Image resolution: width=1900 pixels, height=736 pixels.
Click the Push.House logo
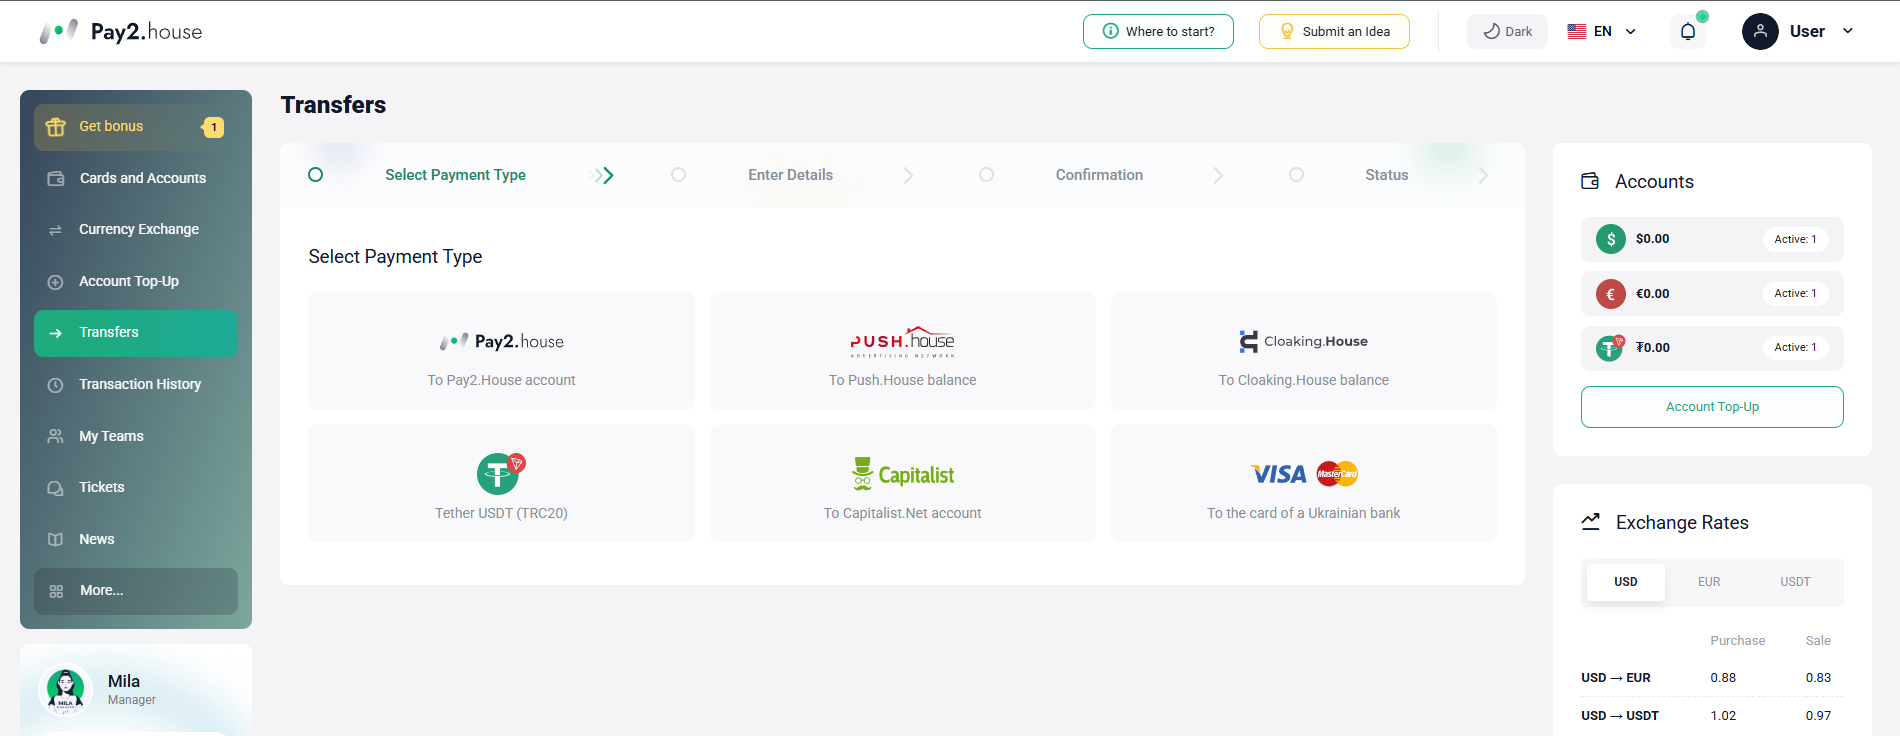903,341
